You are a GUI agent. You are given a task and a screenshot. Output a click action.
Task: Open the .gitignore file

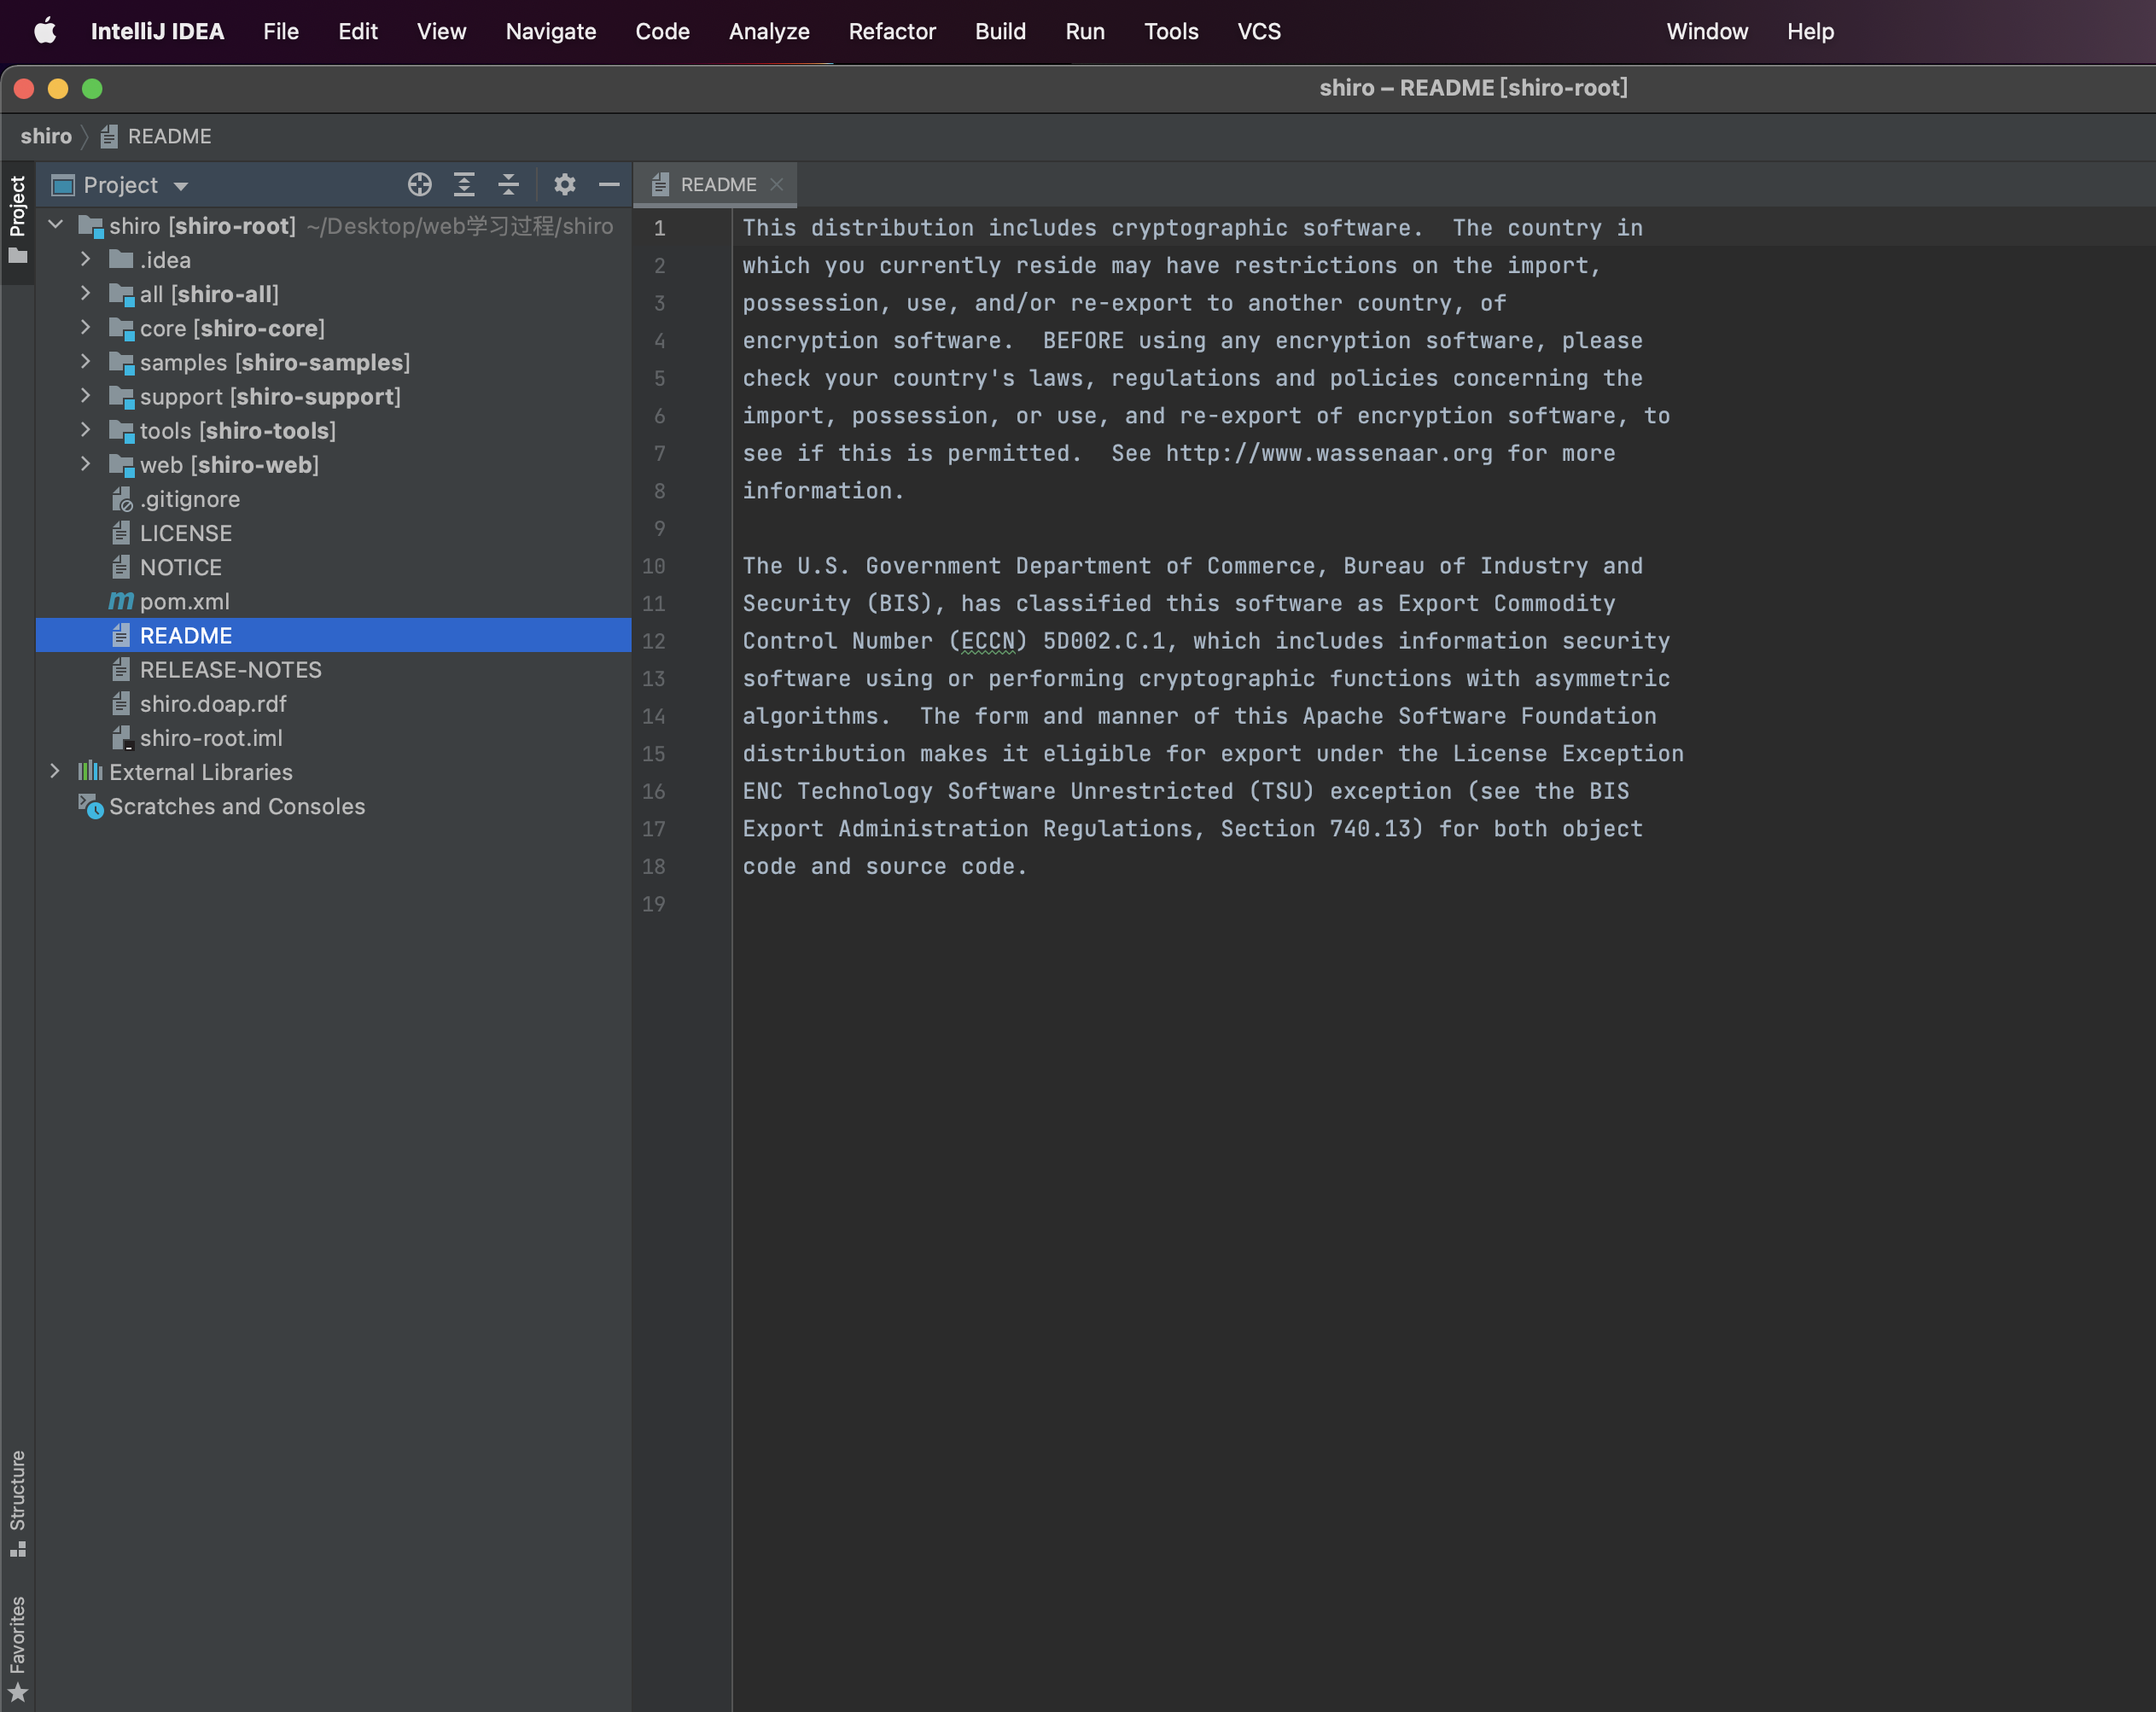pos(189,499)
